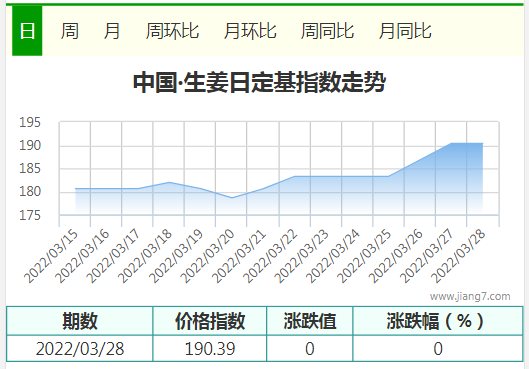Click the www.jiang7.com chart credit
This screenshot has width=529, height=369.
(470, 296)
